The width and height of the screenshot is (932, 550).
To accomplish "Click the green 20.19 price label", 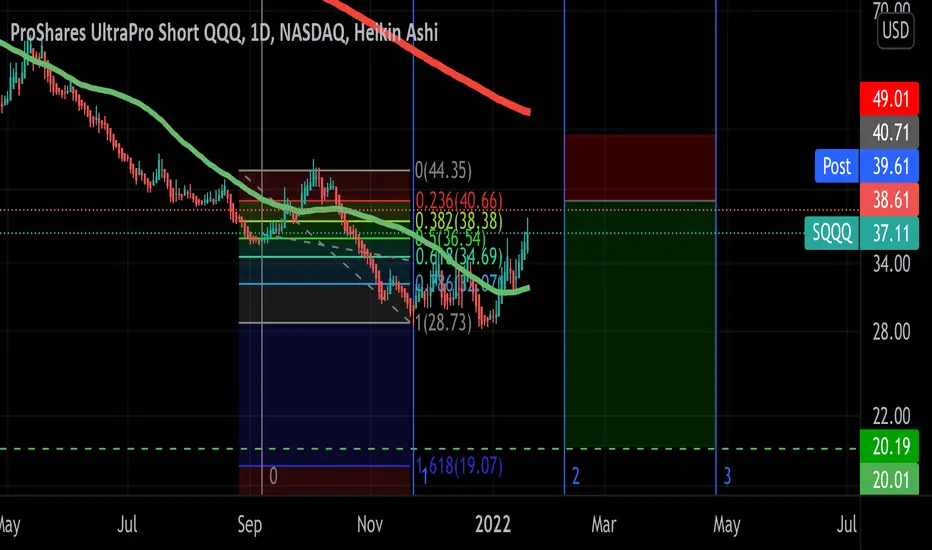I will point(890,446).
